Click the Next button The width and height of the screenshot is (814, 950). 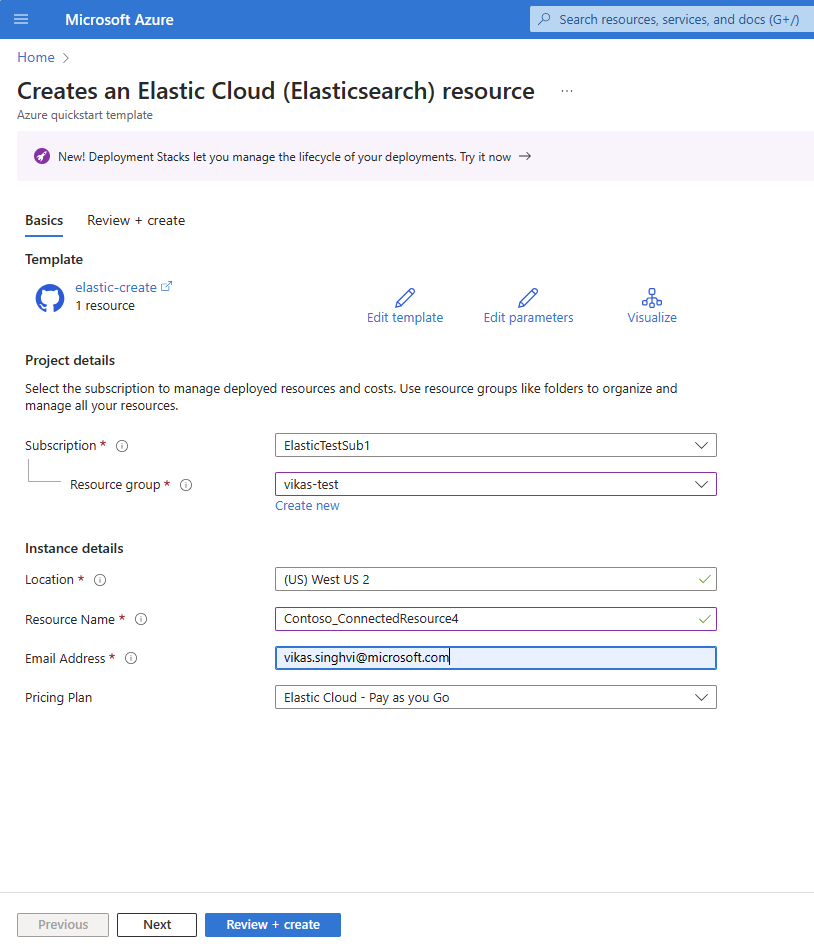coord(157,925)
